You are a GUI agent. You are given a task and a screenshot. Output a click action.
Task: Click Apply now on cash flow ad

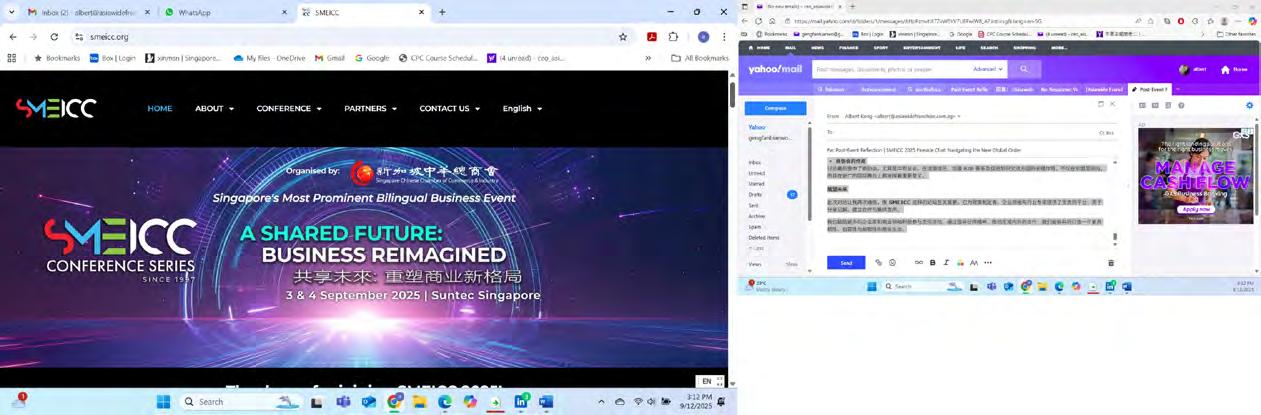1196,209
